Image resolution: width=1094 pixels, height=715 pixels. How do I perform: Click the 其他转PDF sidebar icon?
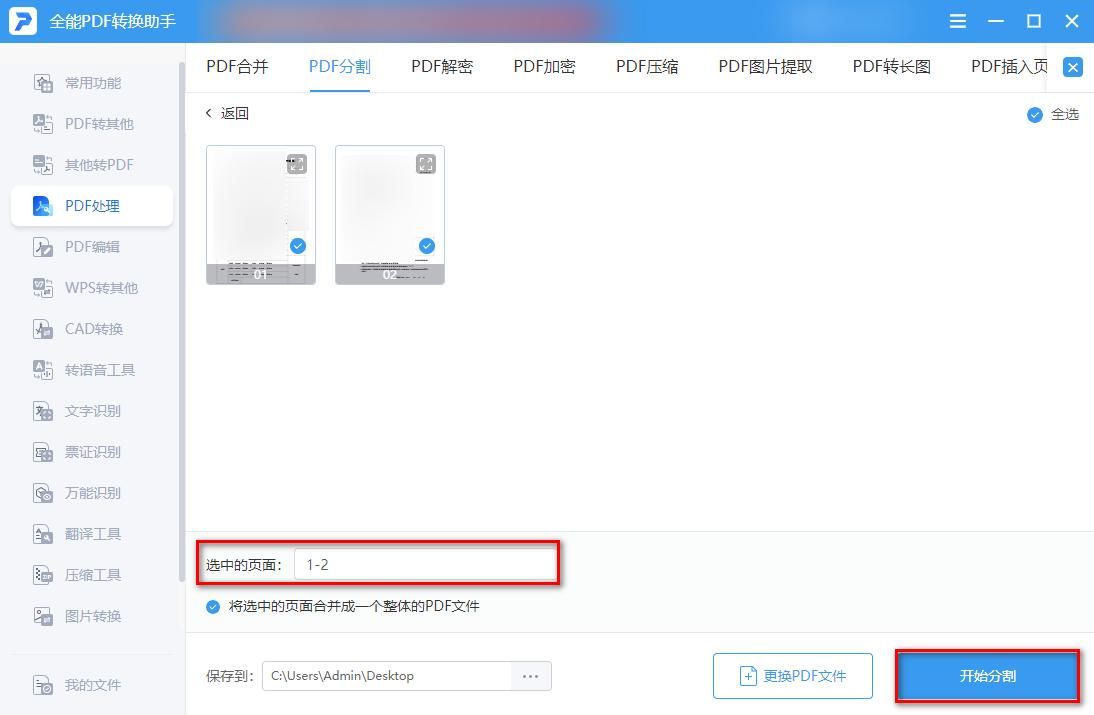[x=43, y=165]
